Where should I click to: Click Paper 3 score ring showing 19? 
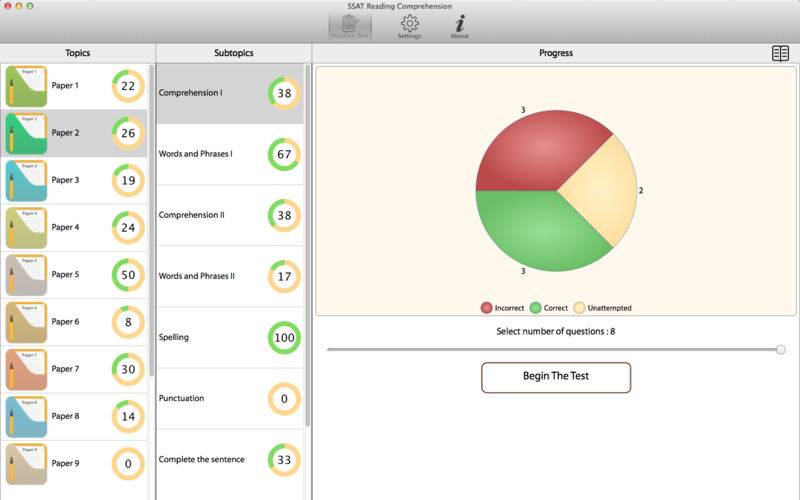pos(128,181)
